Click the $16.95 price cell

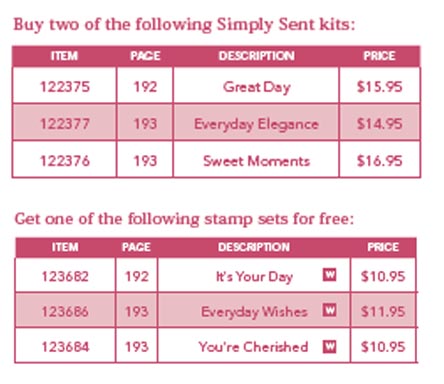pos(380,161)
